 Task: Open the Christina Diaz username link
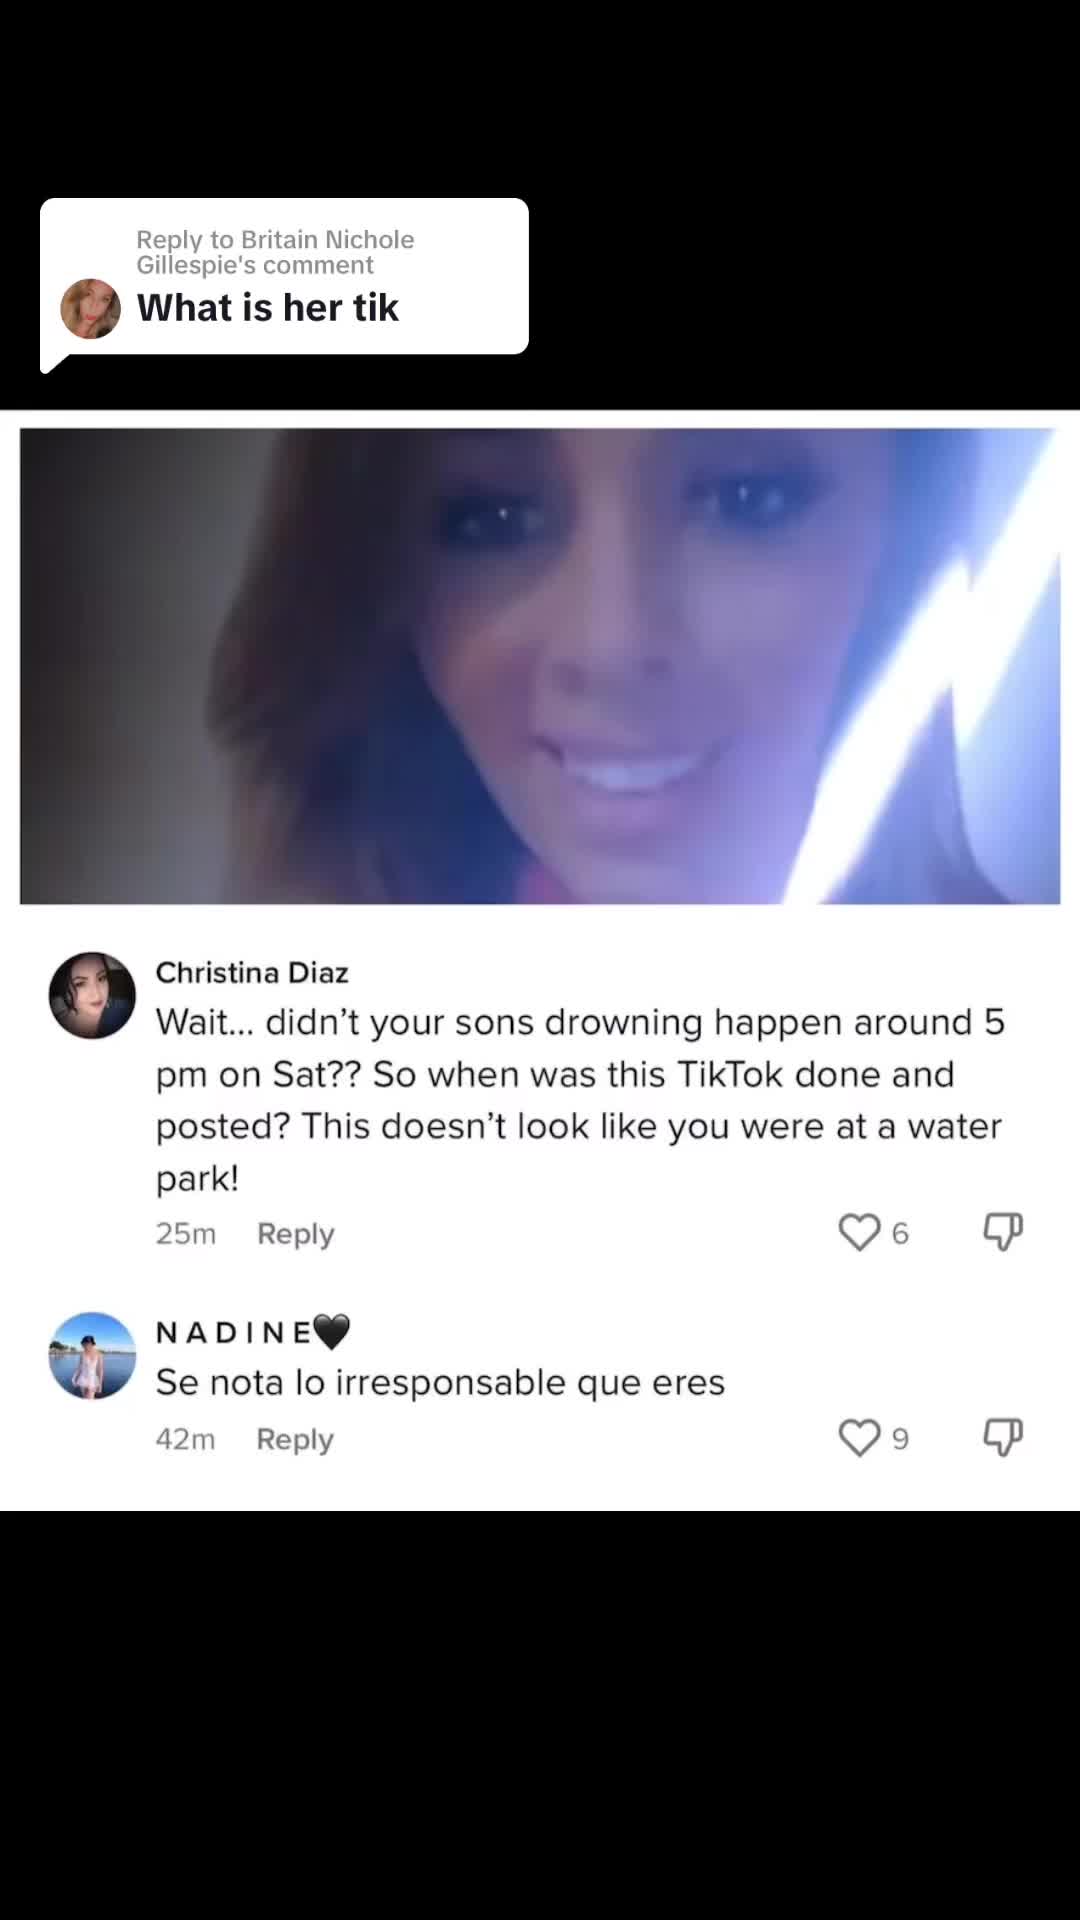point(252,972)
